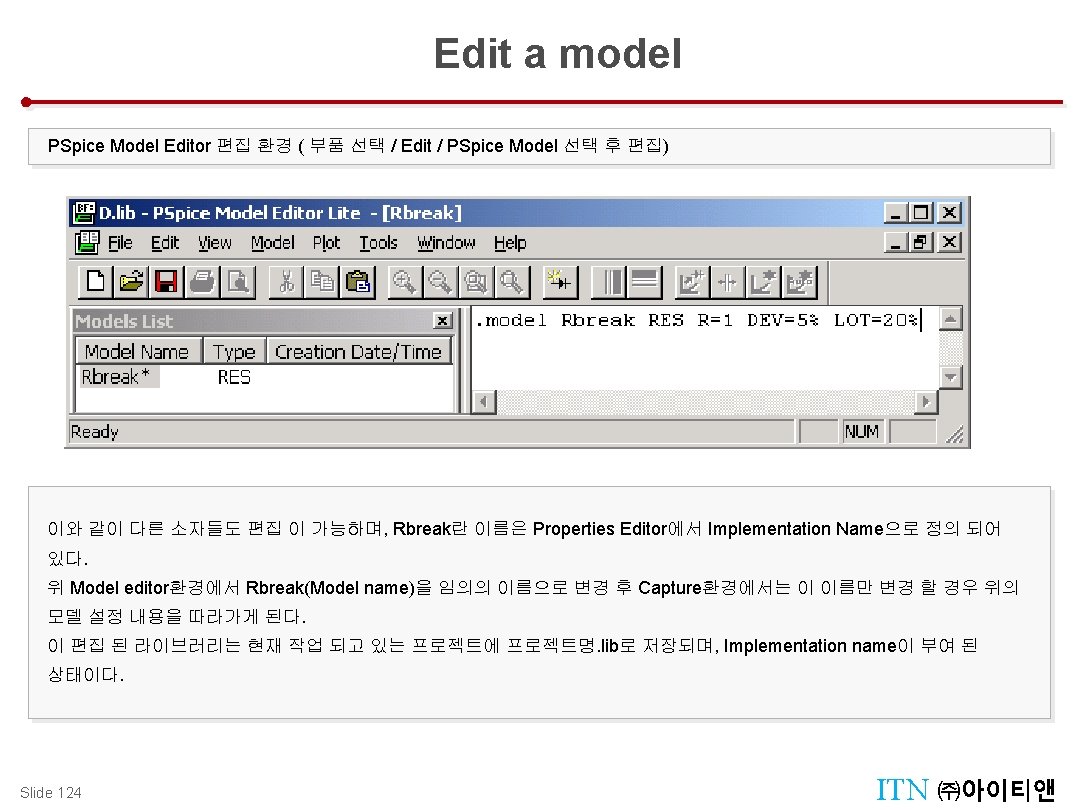Click the editor scroll up arrow
Image resolution: width=1080 pixels, height=810 pixels.
pyautogui.click(x=951, y=319)
